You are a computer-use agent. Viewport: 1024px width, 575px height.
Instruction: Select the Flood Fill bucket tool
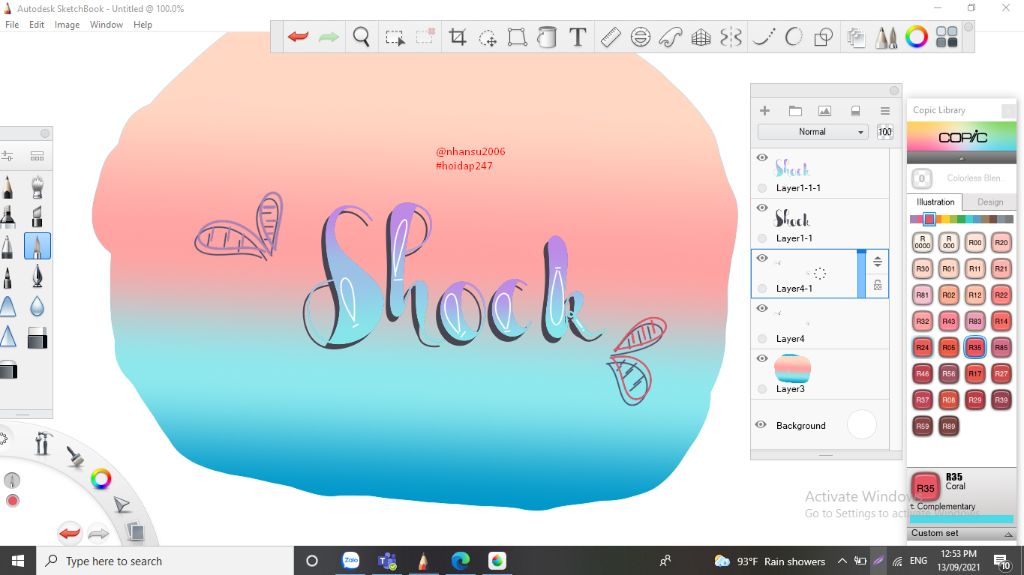pos(547,37)
